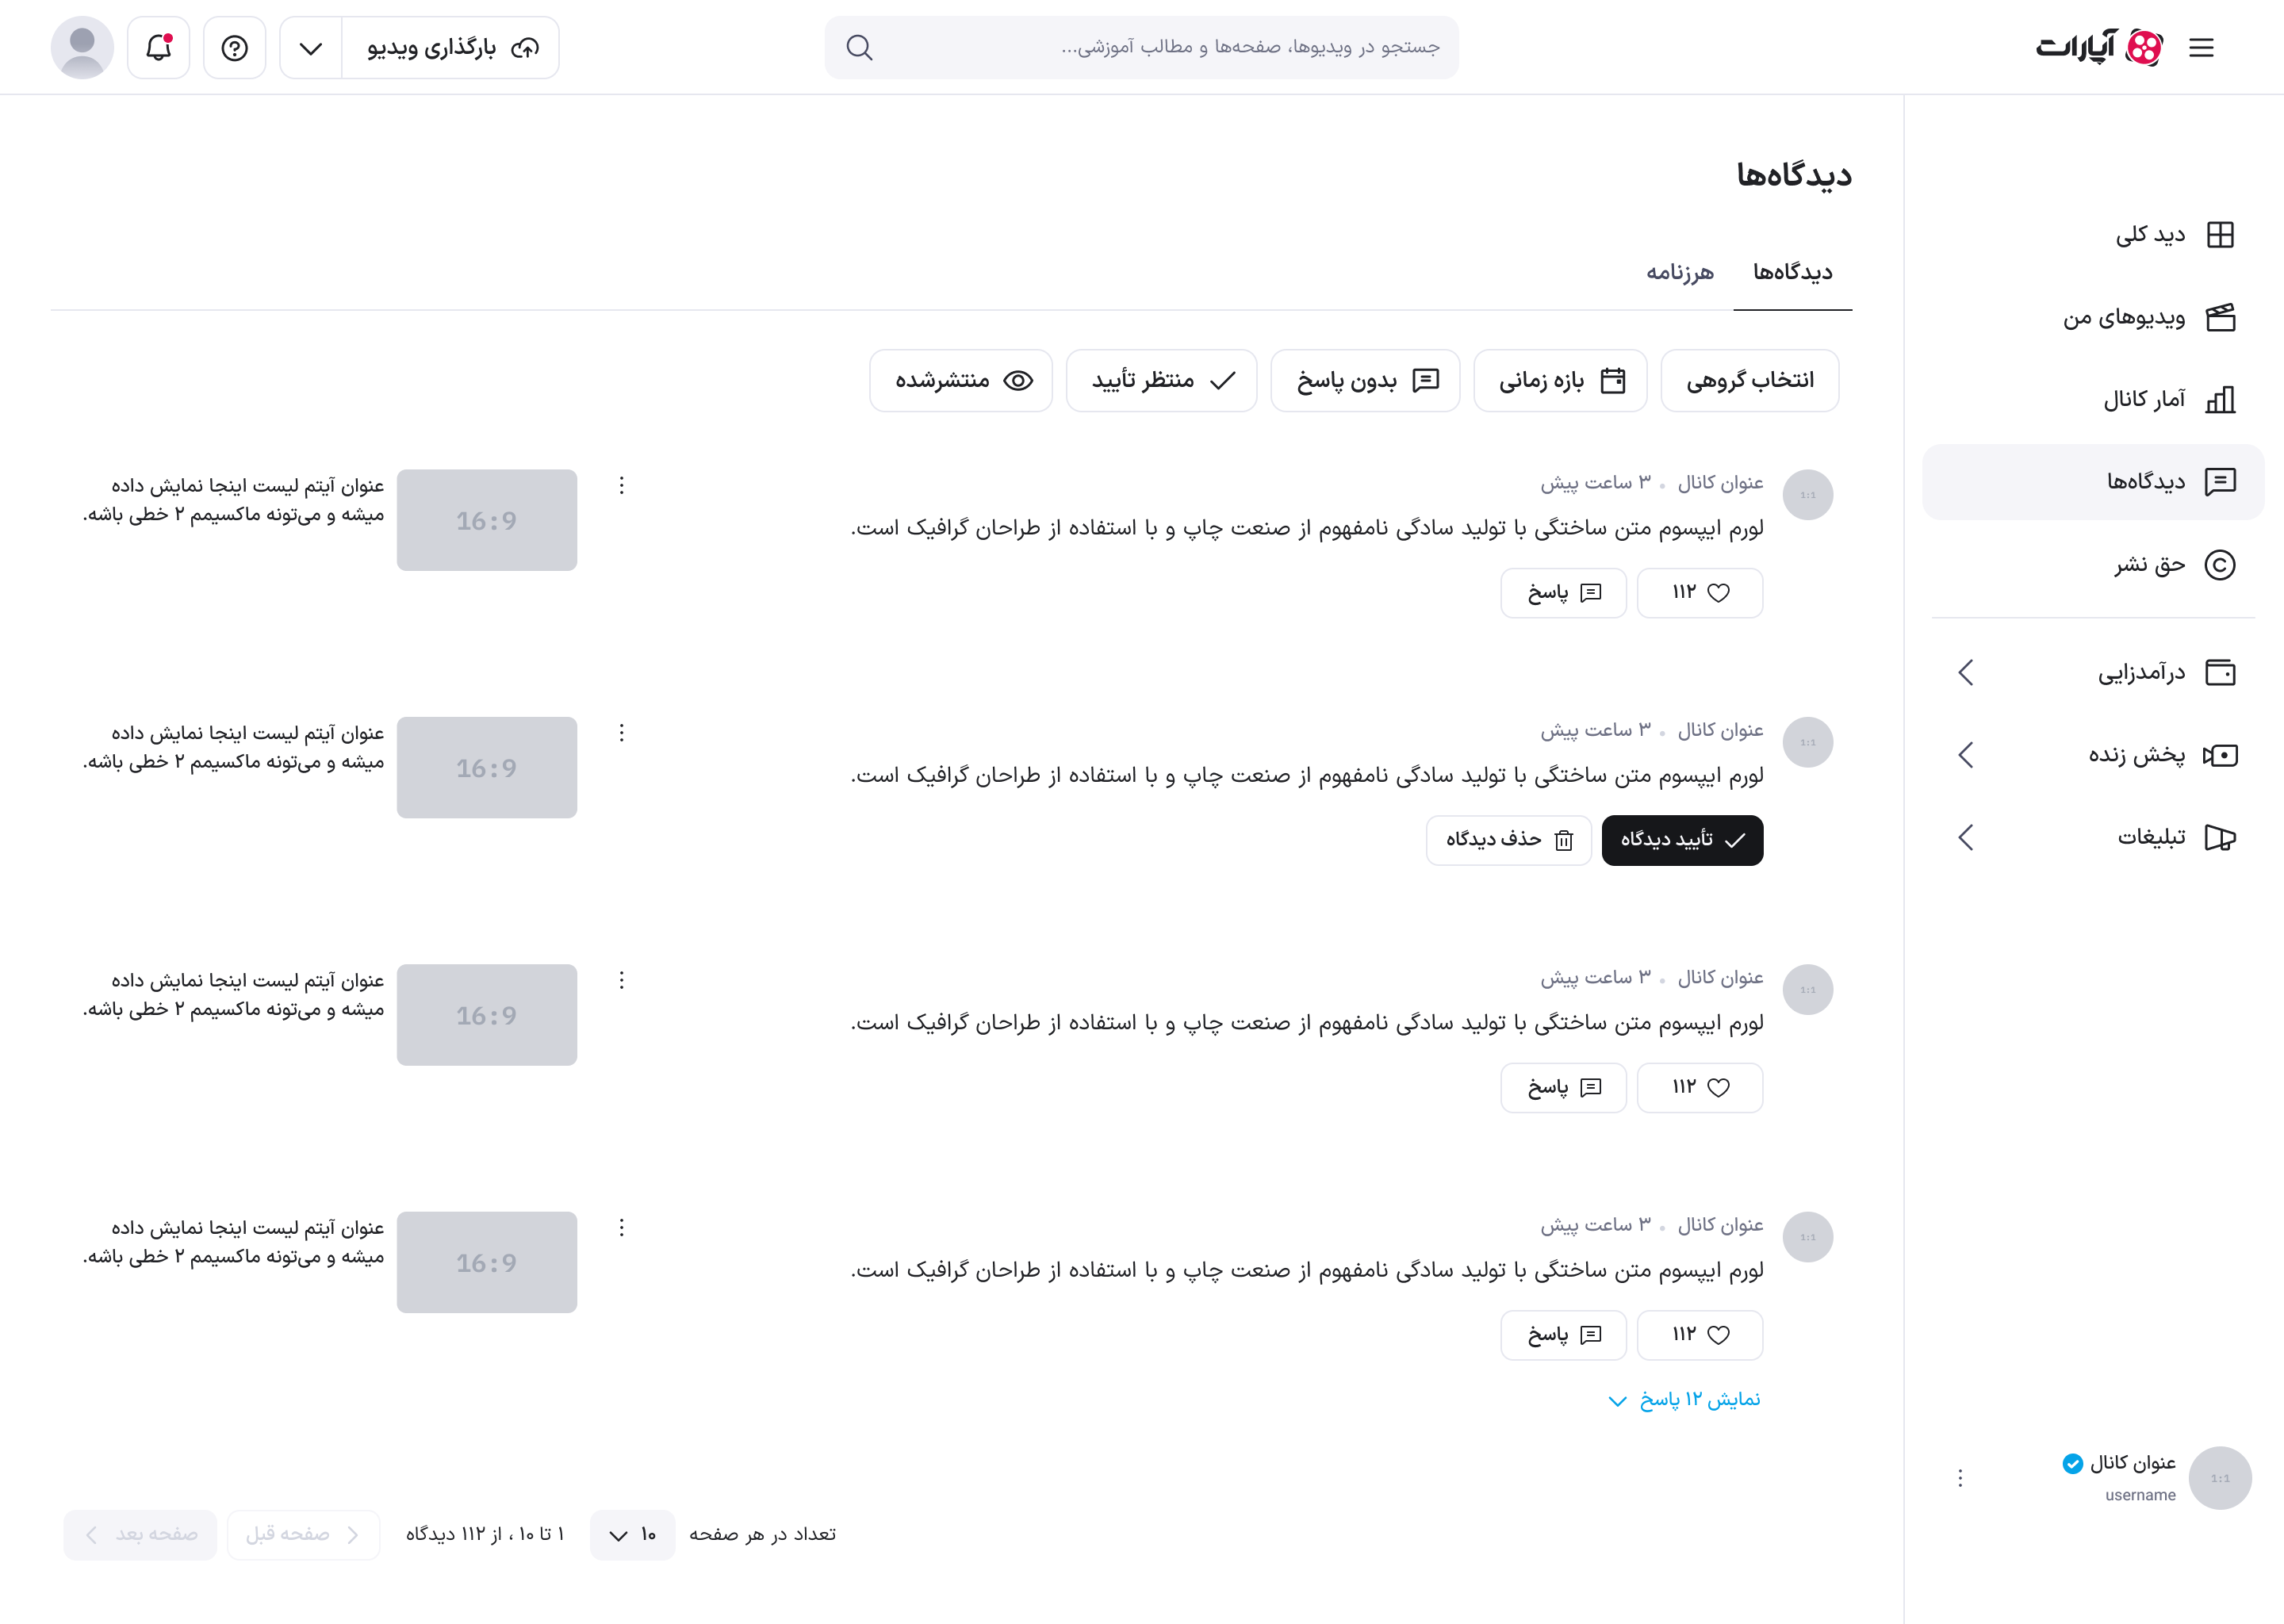Reply using the پاسخ button on first comment

click(x=1563, y=592)
